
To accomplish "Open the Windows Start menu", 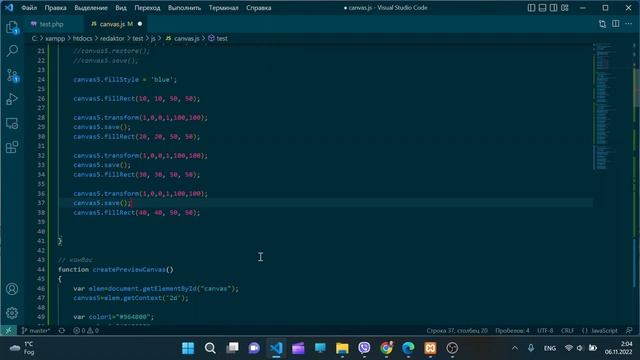I will point(188,348).
